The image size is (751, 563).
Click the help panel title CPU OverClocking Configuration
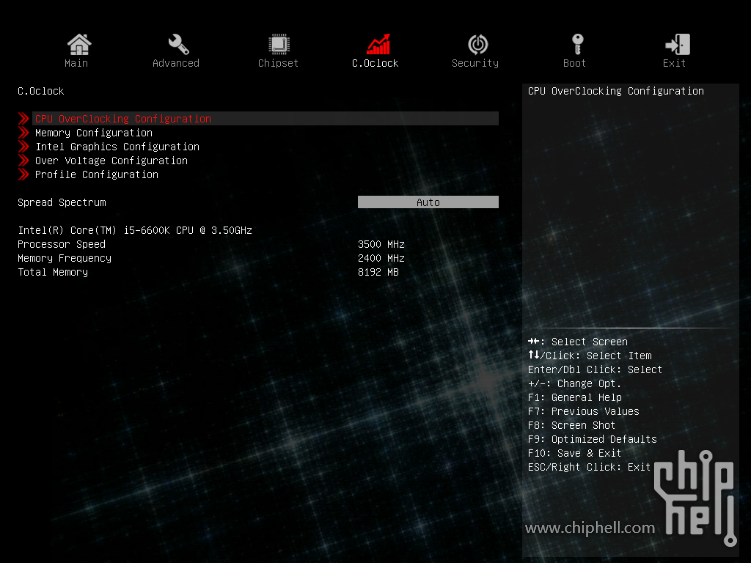(x=616, y=91)
